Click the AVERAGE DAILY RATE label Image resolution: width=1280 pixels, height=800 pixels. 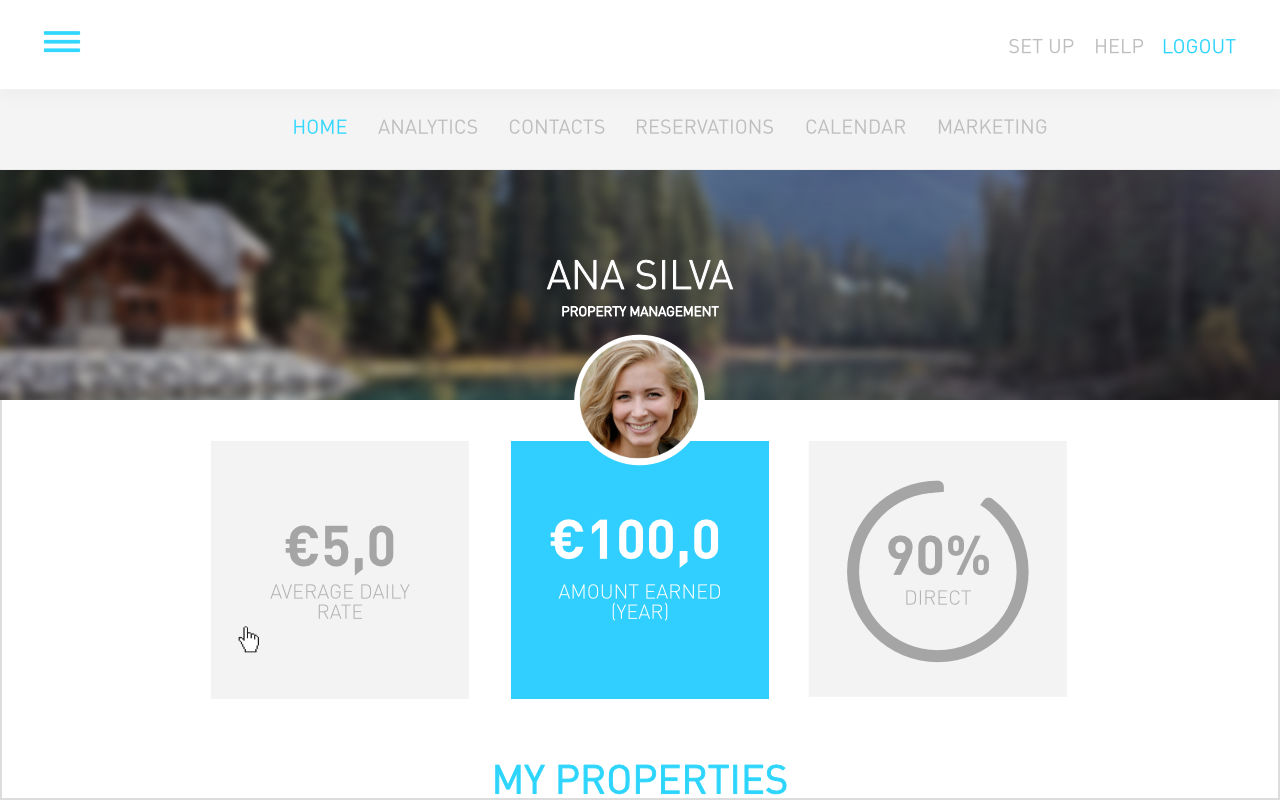[340, 602]
